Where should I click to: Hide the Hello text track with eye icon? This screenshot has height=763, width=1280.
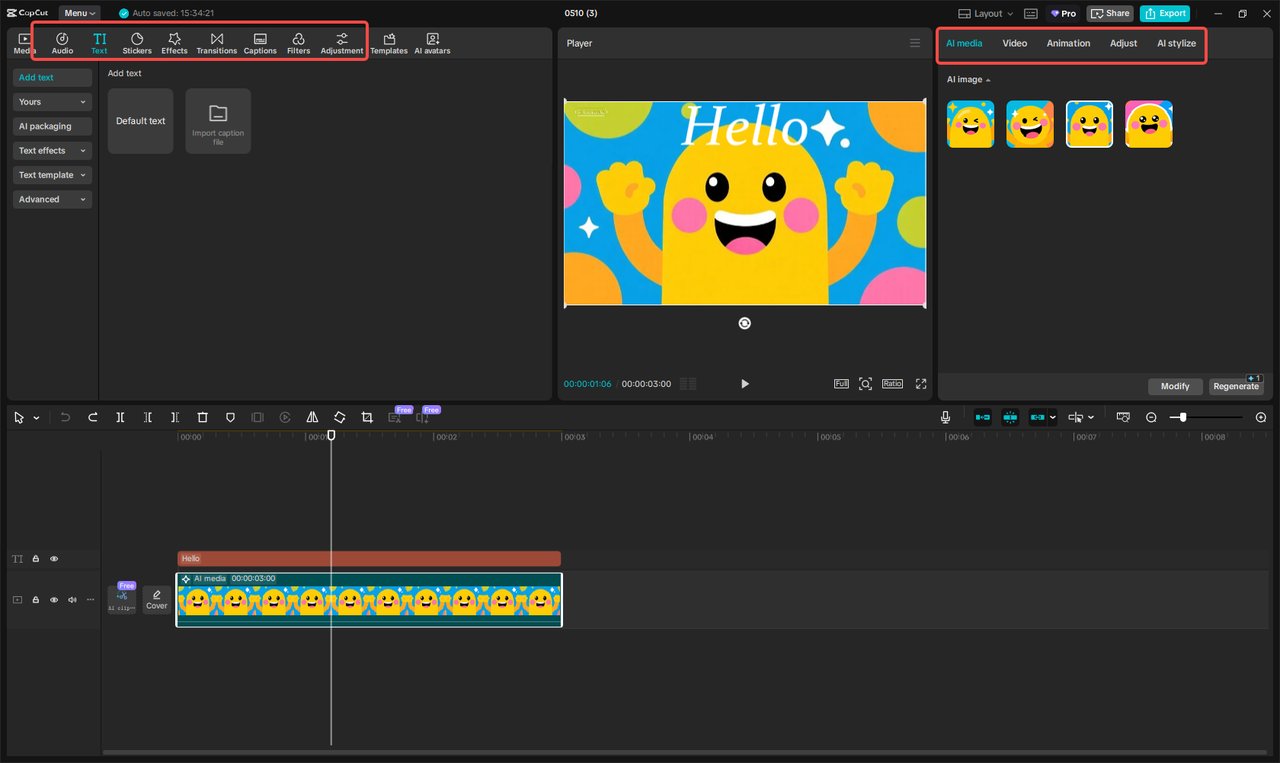54,559
